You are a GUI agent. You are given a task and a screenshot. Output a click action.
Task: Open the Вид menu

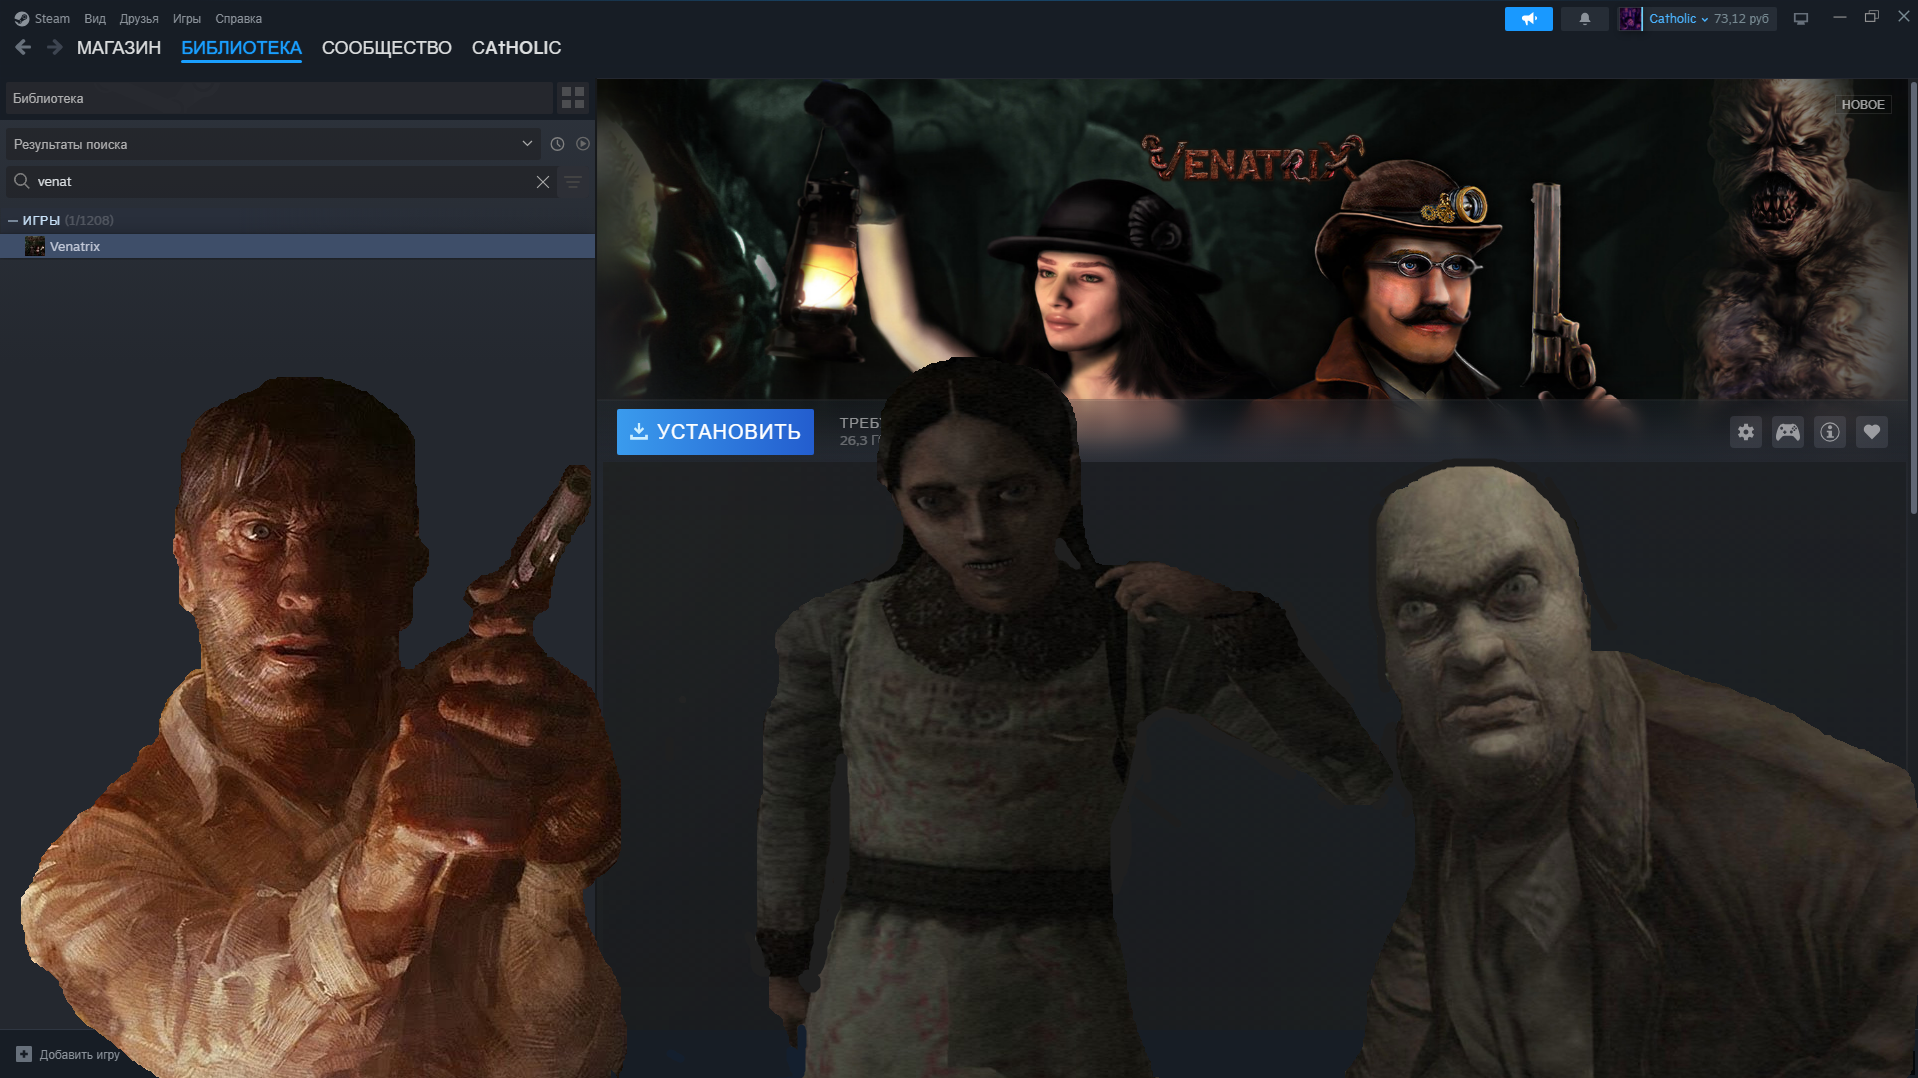coord(95,19)
